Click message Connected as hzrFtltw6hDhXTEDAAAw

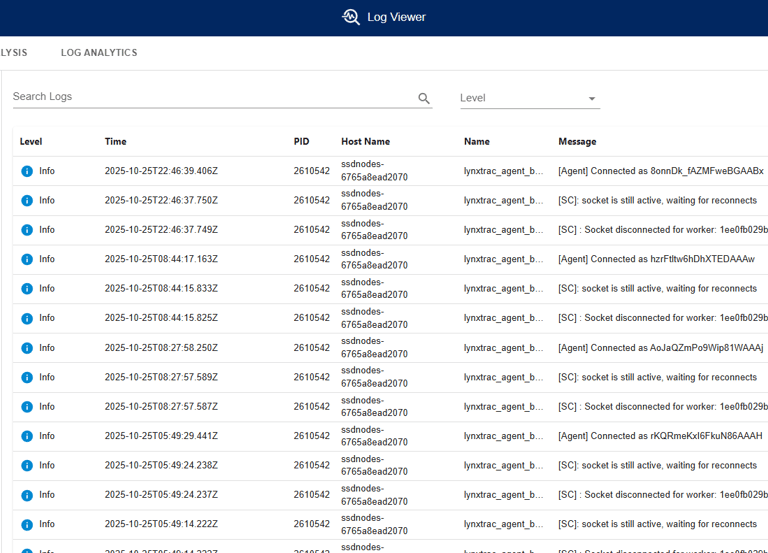pos(656,259)
